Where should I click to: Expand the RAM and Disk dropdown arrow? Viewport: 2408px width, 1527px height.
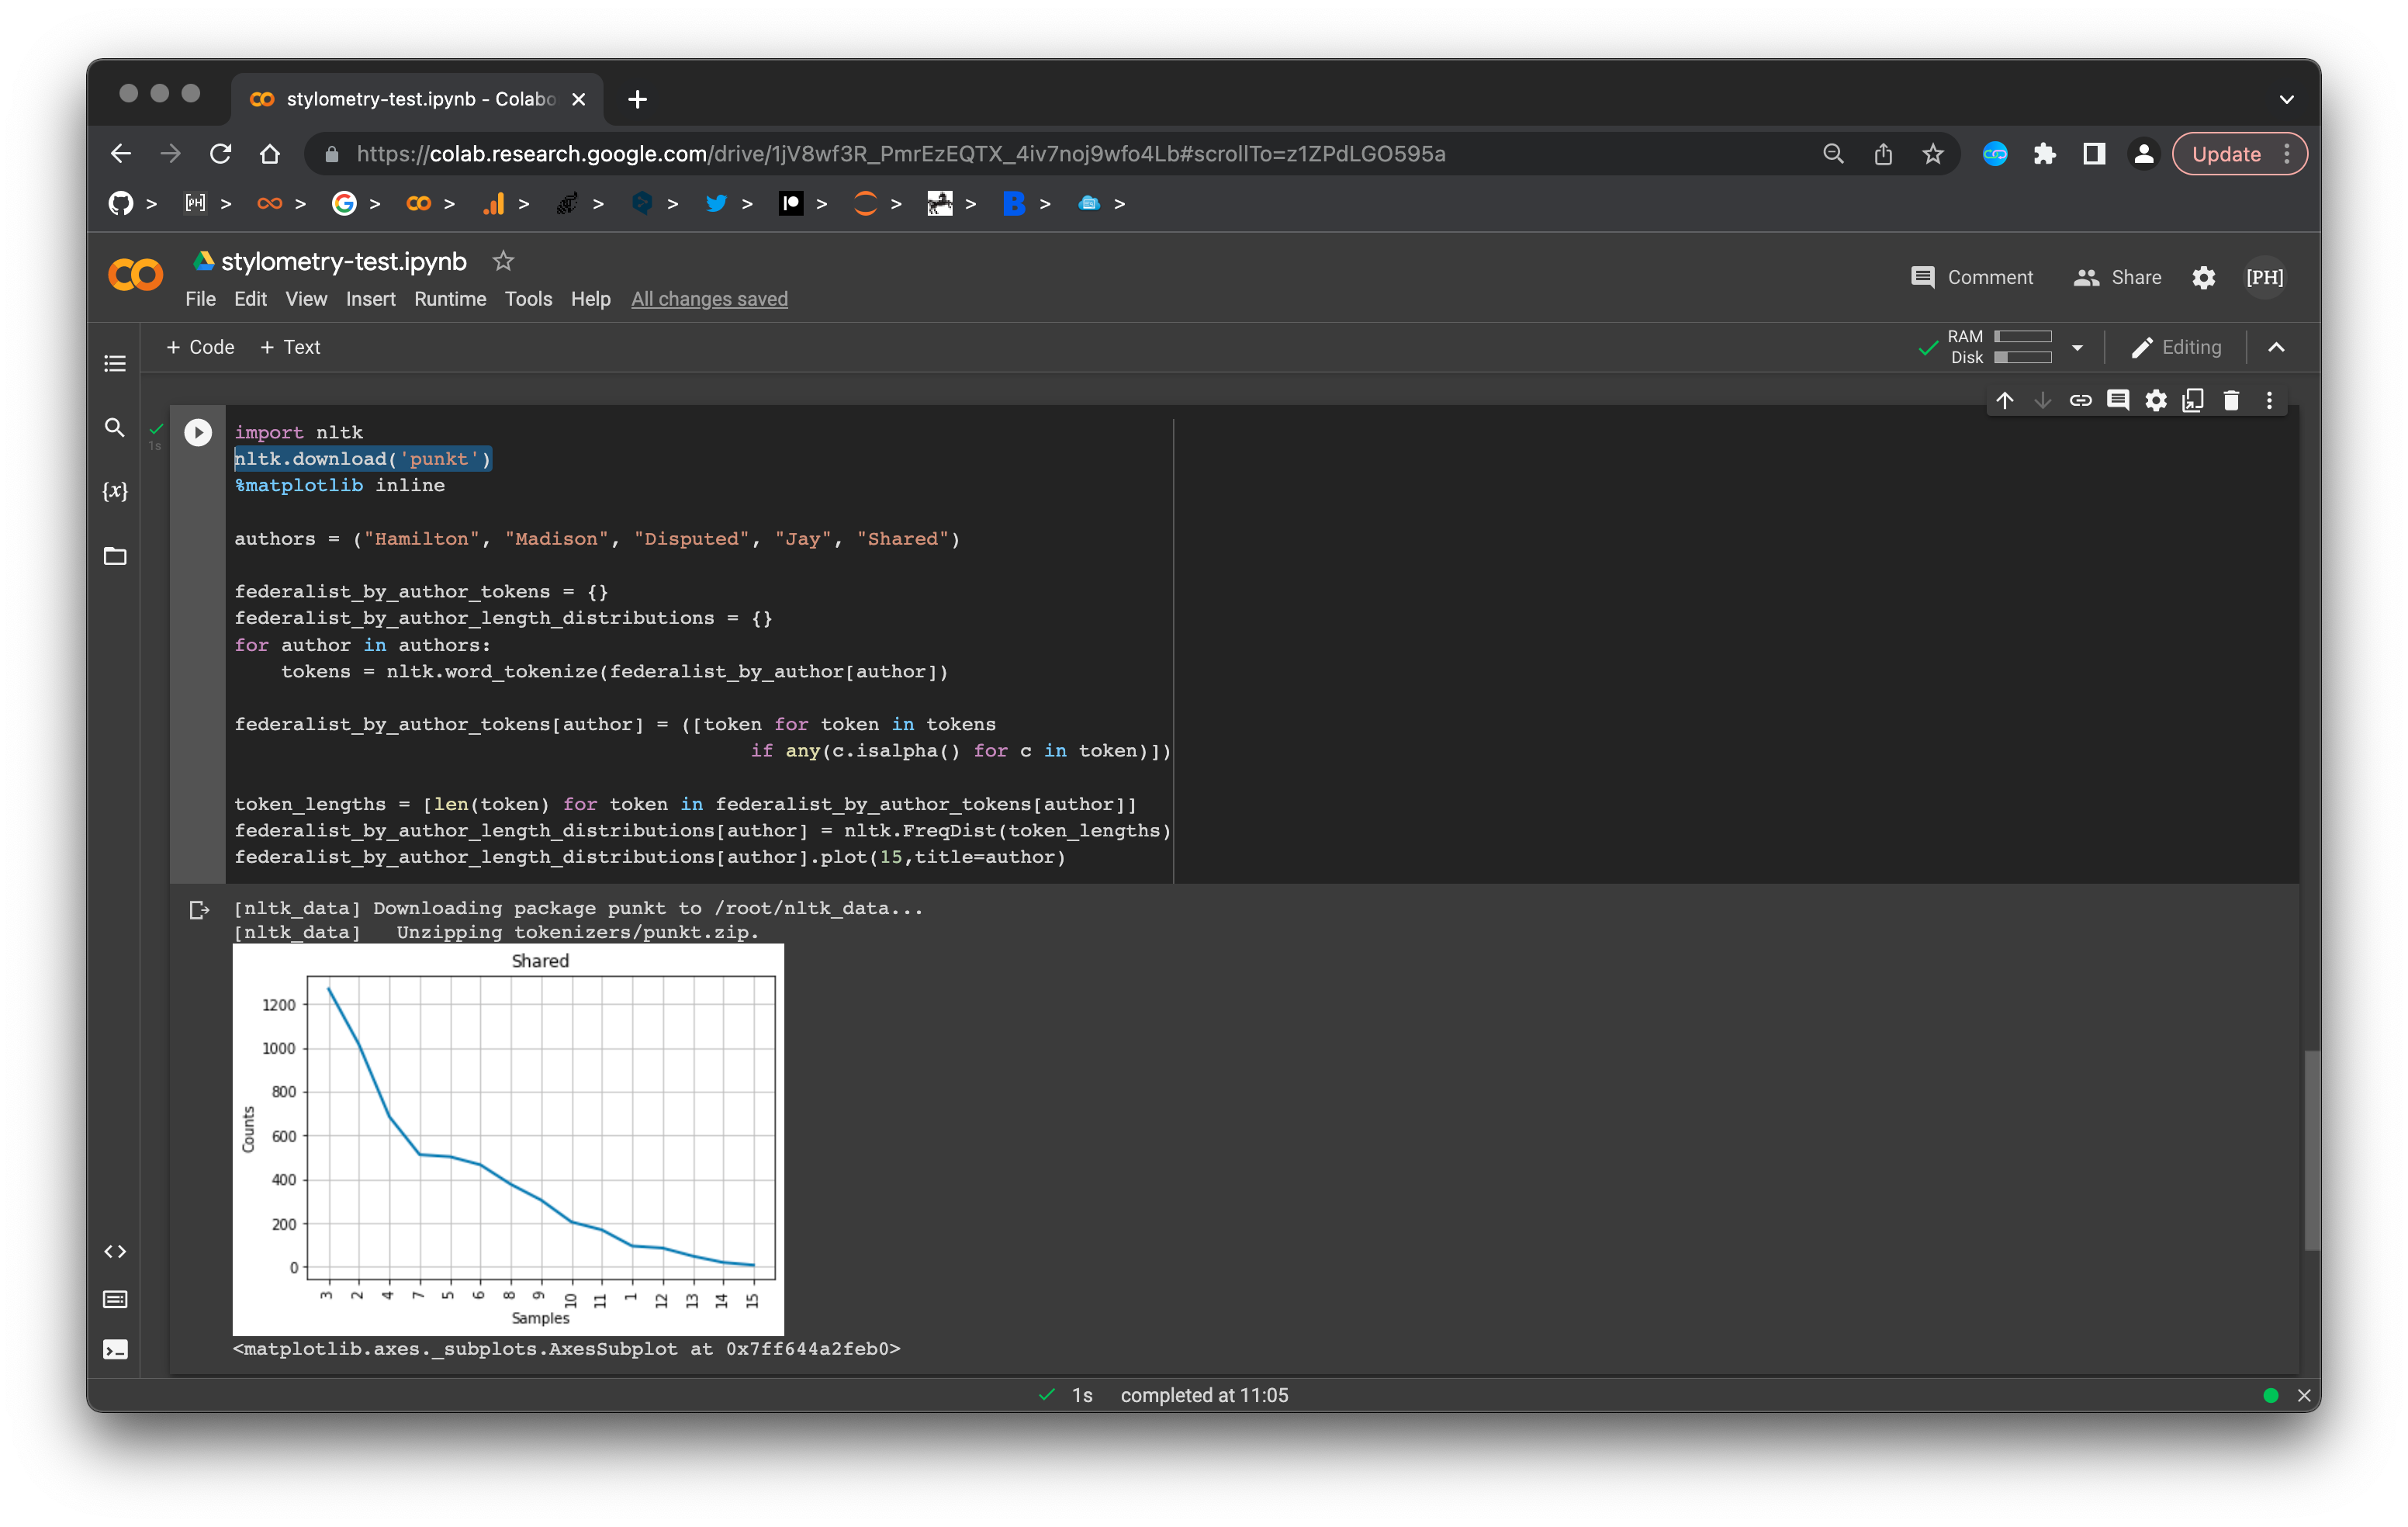(2077, 348)
